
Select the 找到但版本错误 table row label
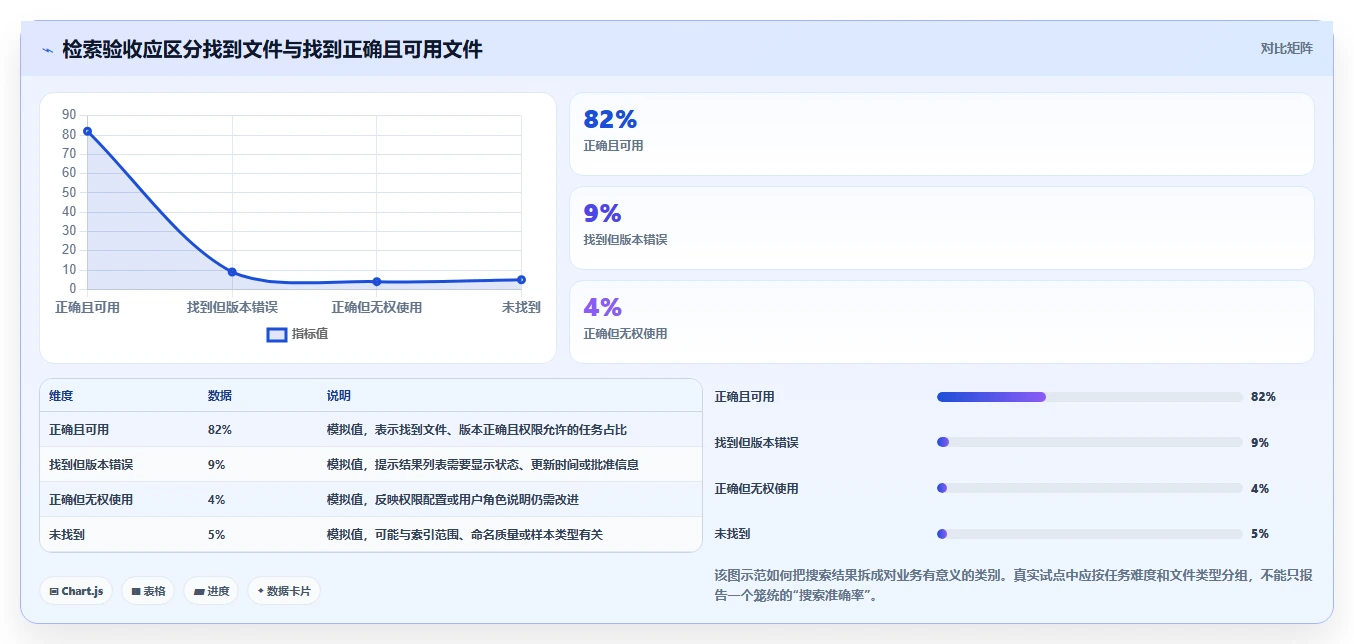point(91,465)
